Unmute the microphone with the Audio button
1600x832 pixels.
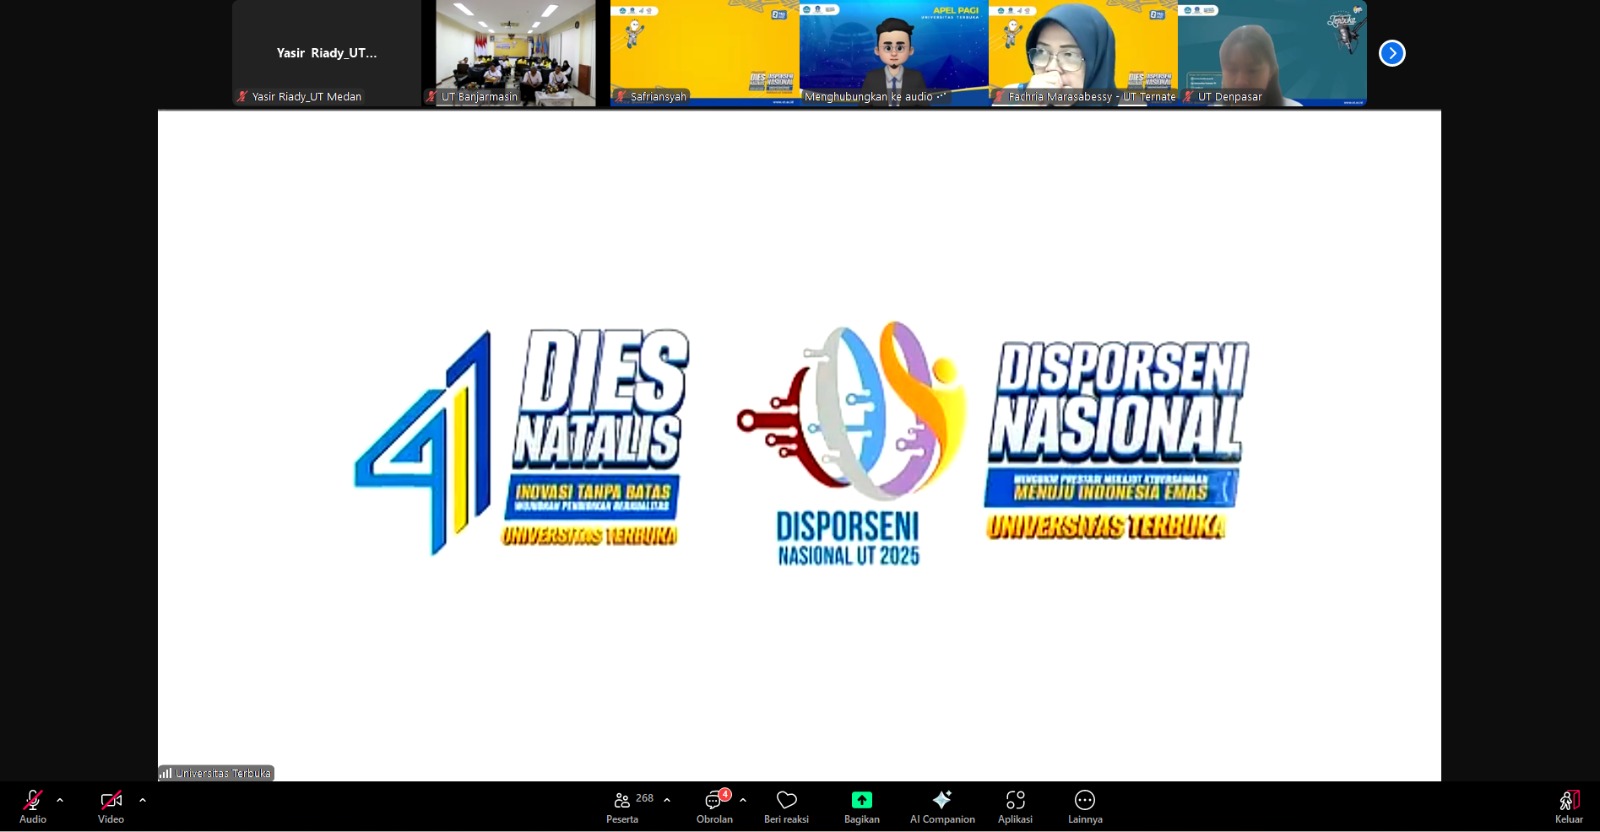click(33, 806)
